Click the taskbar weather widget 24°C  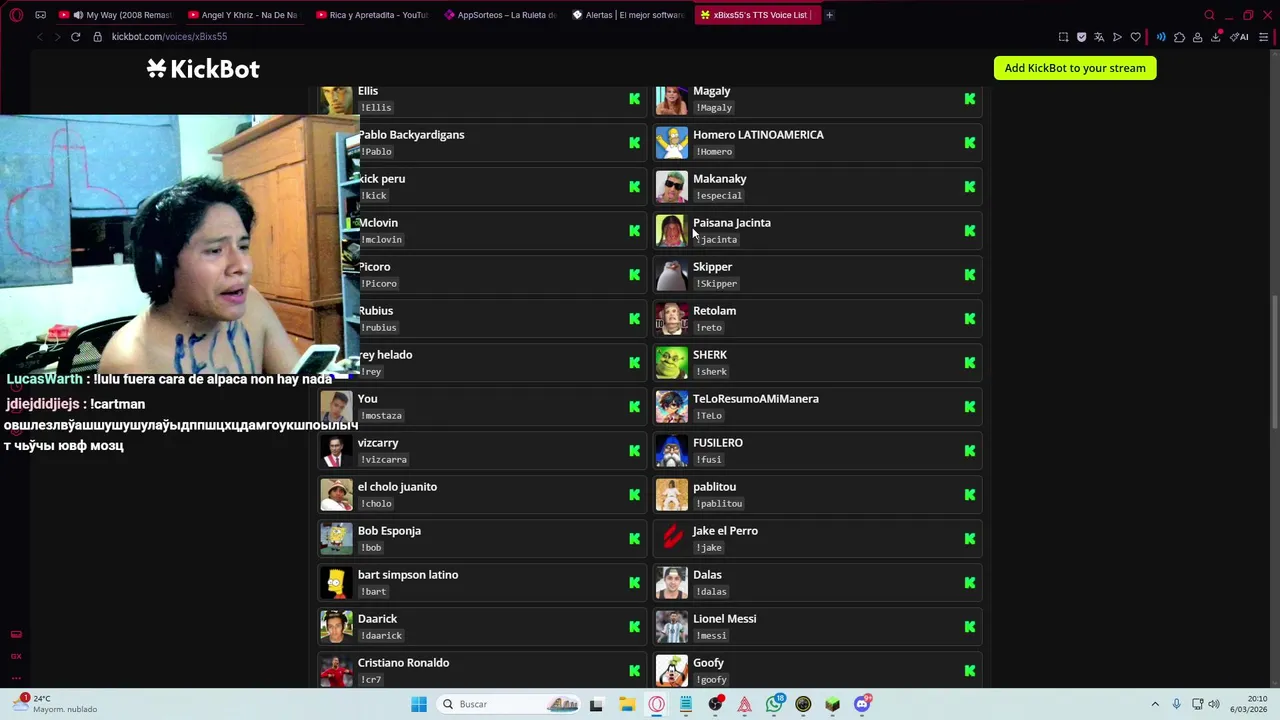tap(55, 704)
